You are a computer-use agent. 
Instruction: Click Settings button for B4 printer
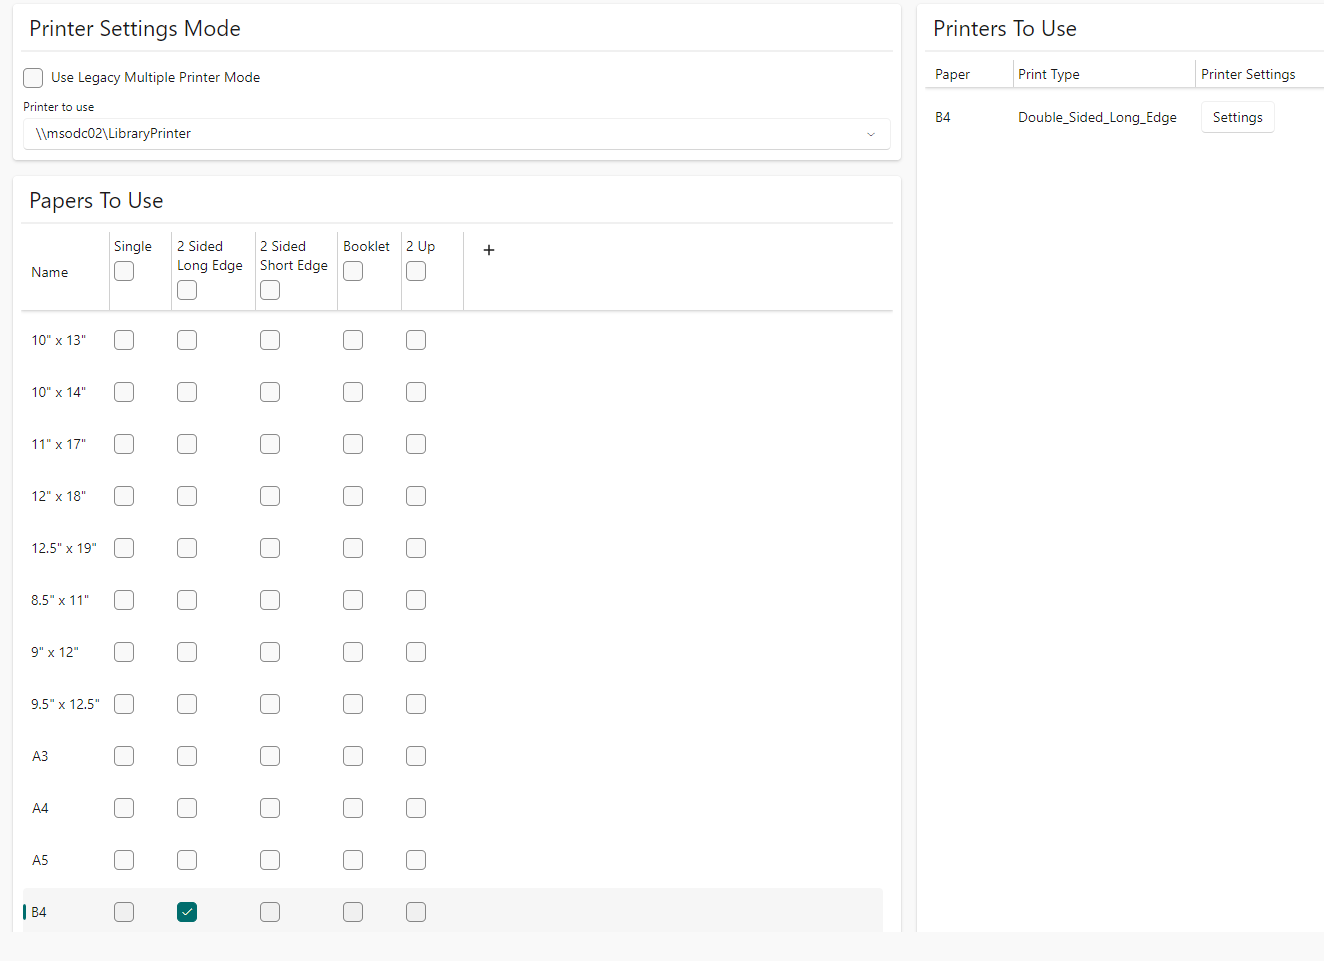(1237, 118)
